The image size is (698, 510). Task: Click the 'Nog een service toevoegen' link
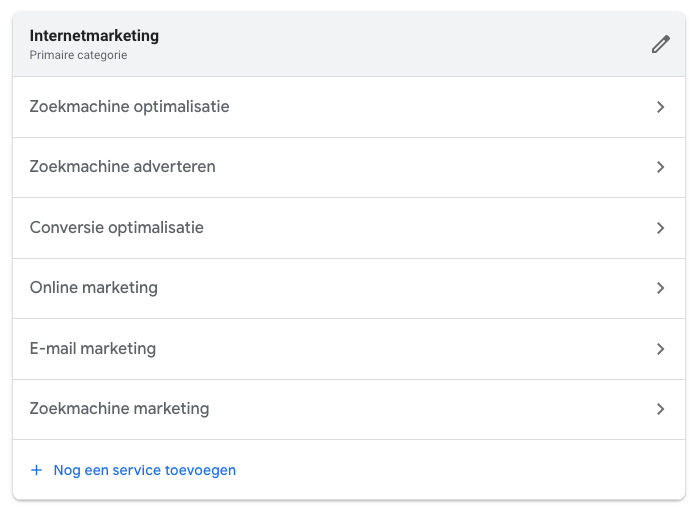pos(145,470)
